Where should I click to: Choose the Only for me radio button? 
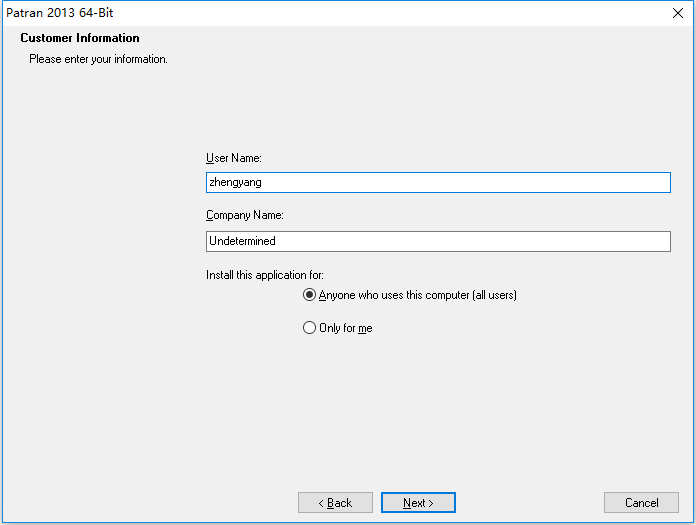309,328
